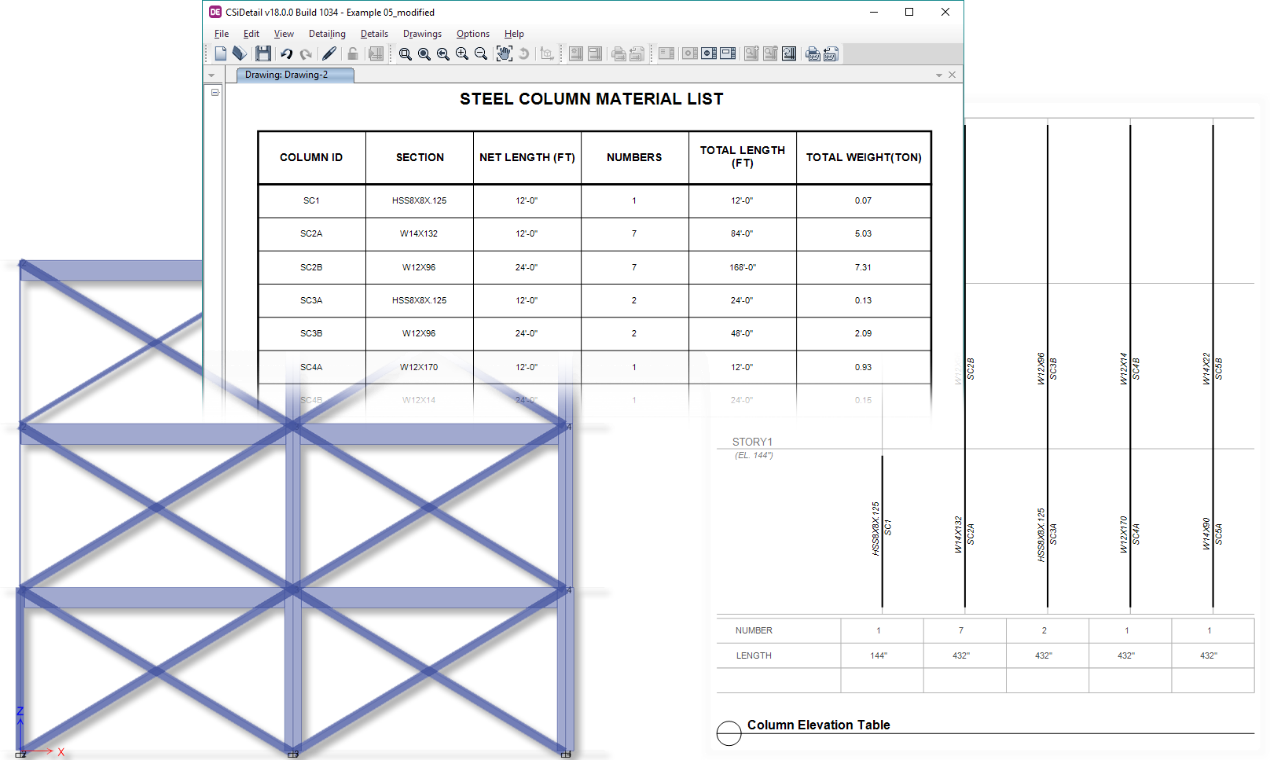
Task: Click the Open file icon in toolbar
Action: pos(240,54)
